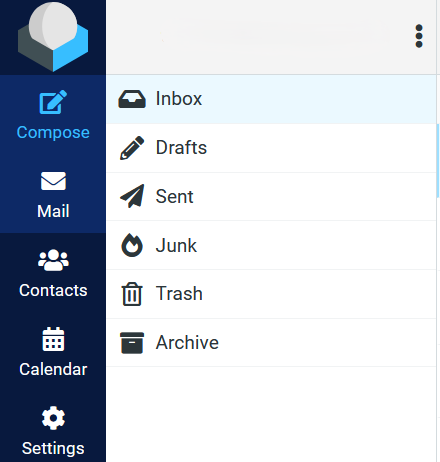Open the Archive folder
Screen dimensions: 440x462
tap(271, 343)
